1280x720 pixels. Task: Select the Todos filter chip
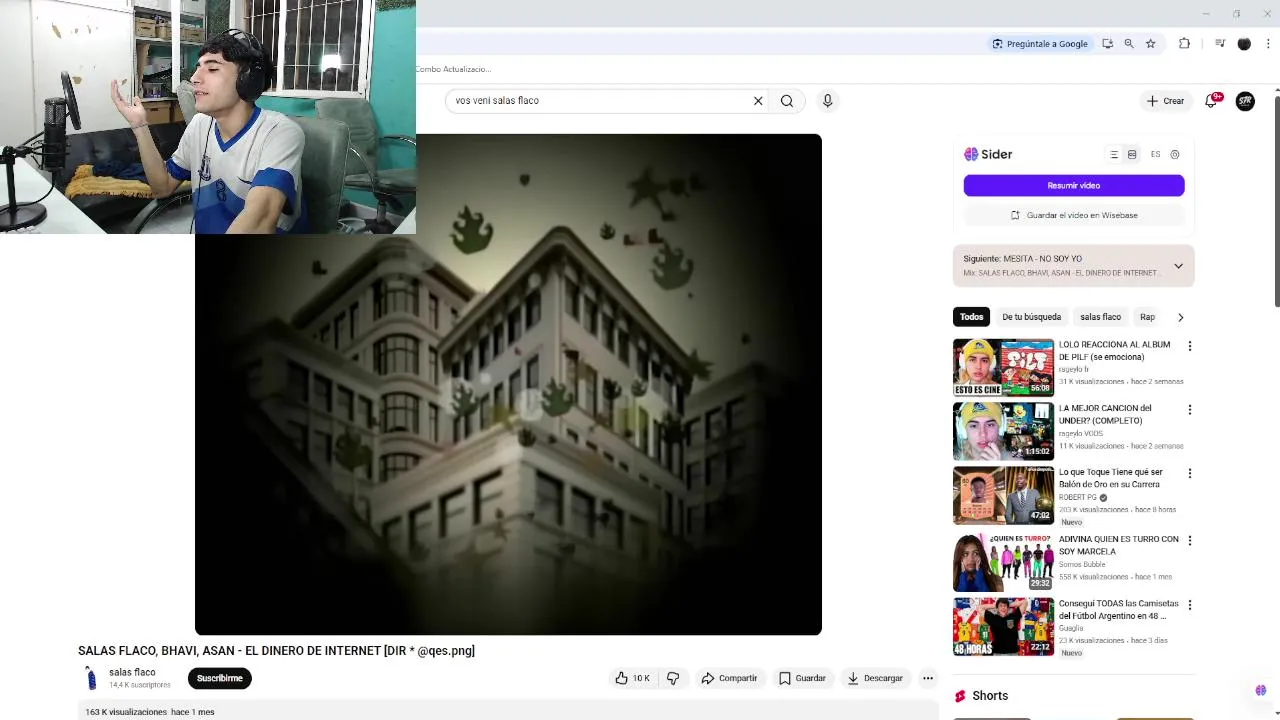[972, 317]
